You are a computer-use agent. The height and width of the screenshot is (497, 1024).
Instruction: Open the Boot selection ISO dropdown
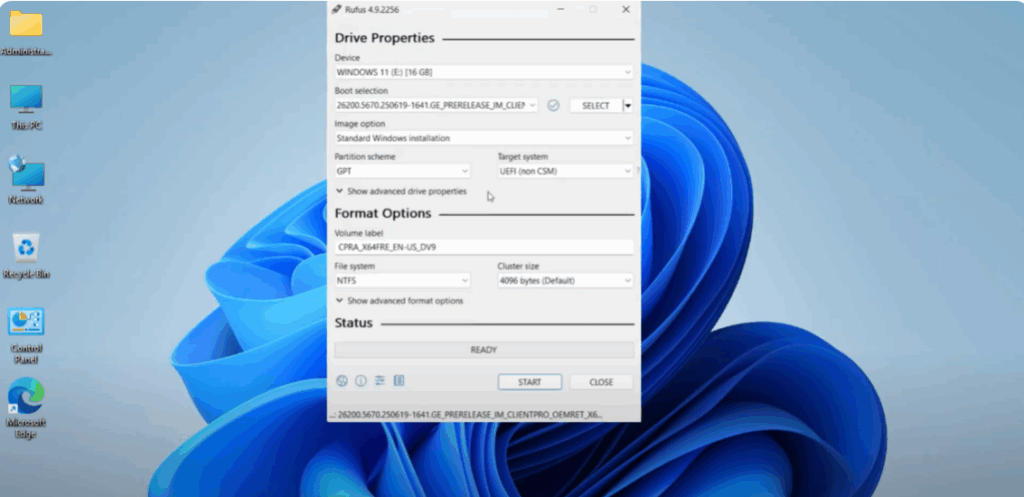coord(436,105)
